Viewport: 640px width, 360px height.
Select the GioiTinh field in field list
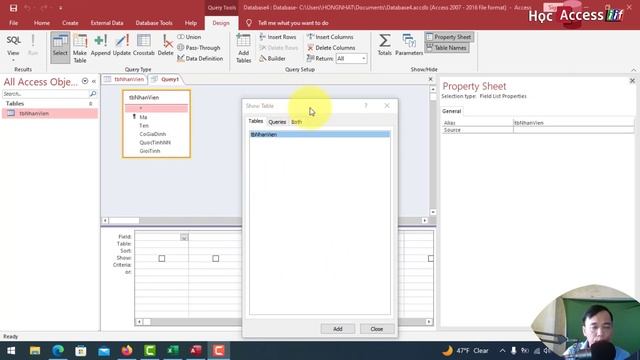150,151
